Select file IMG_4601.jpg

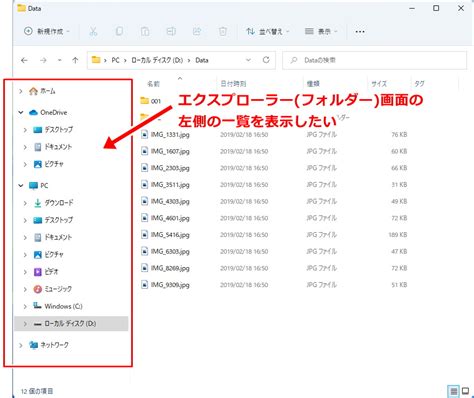pyautogui.click(x=170, y=218)
